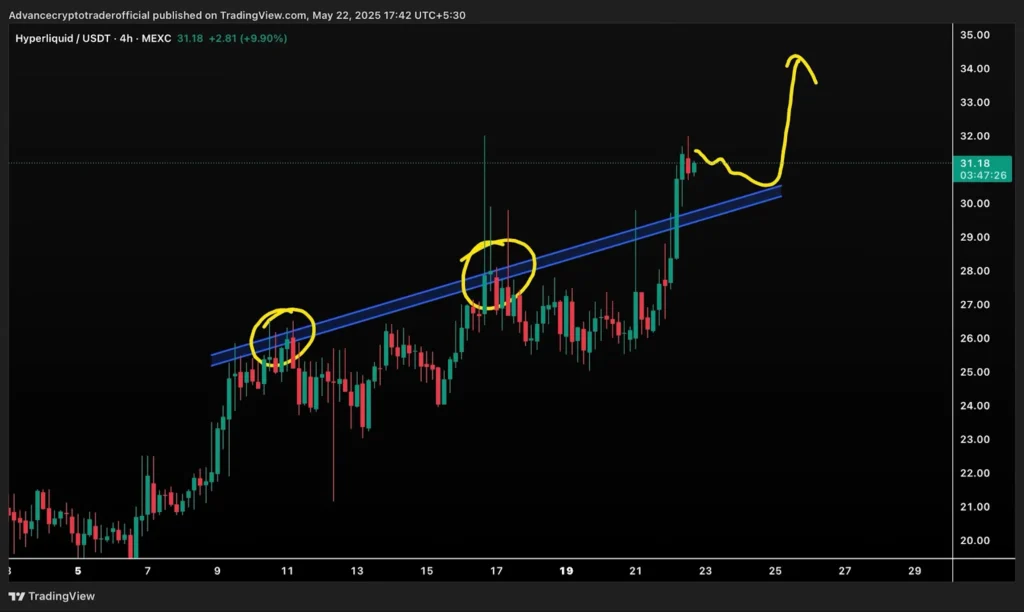Click date label 15 on time axis
1024x612 pixels.
[x=426, y=571]
